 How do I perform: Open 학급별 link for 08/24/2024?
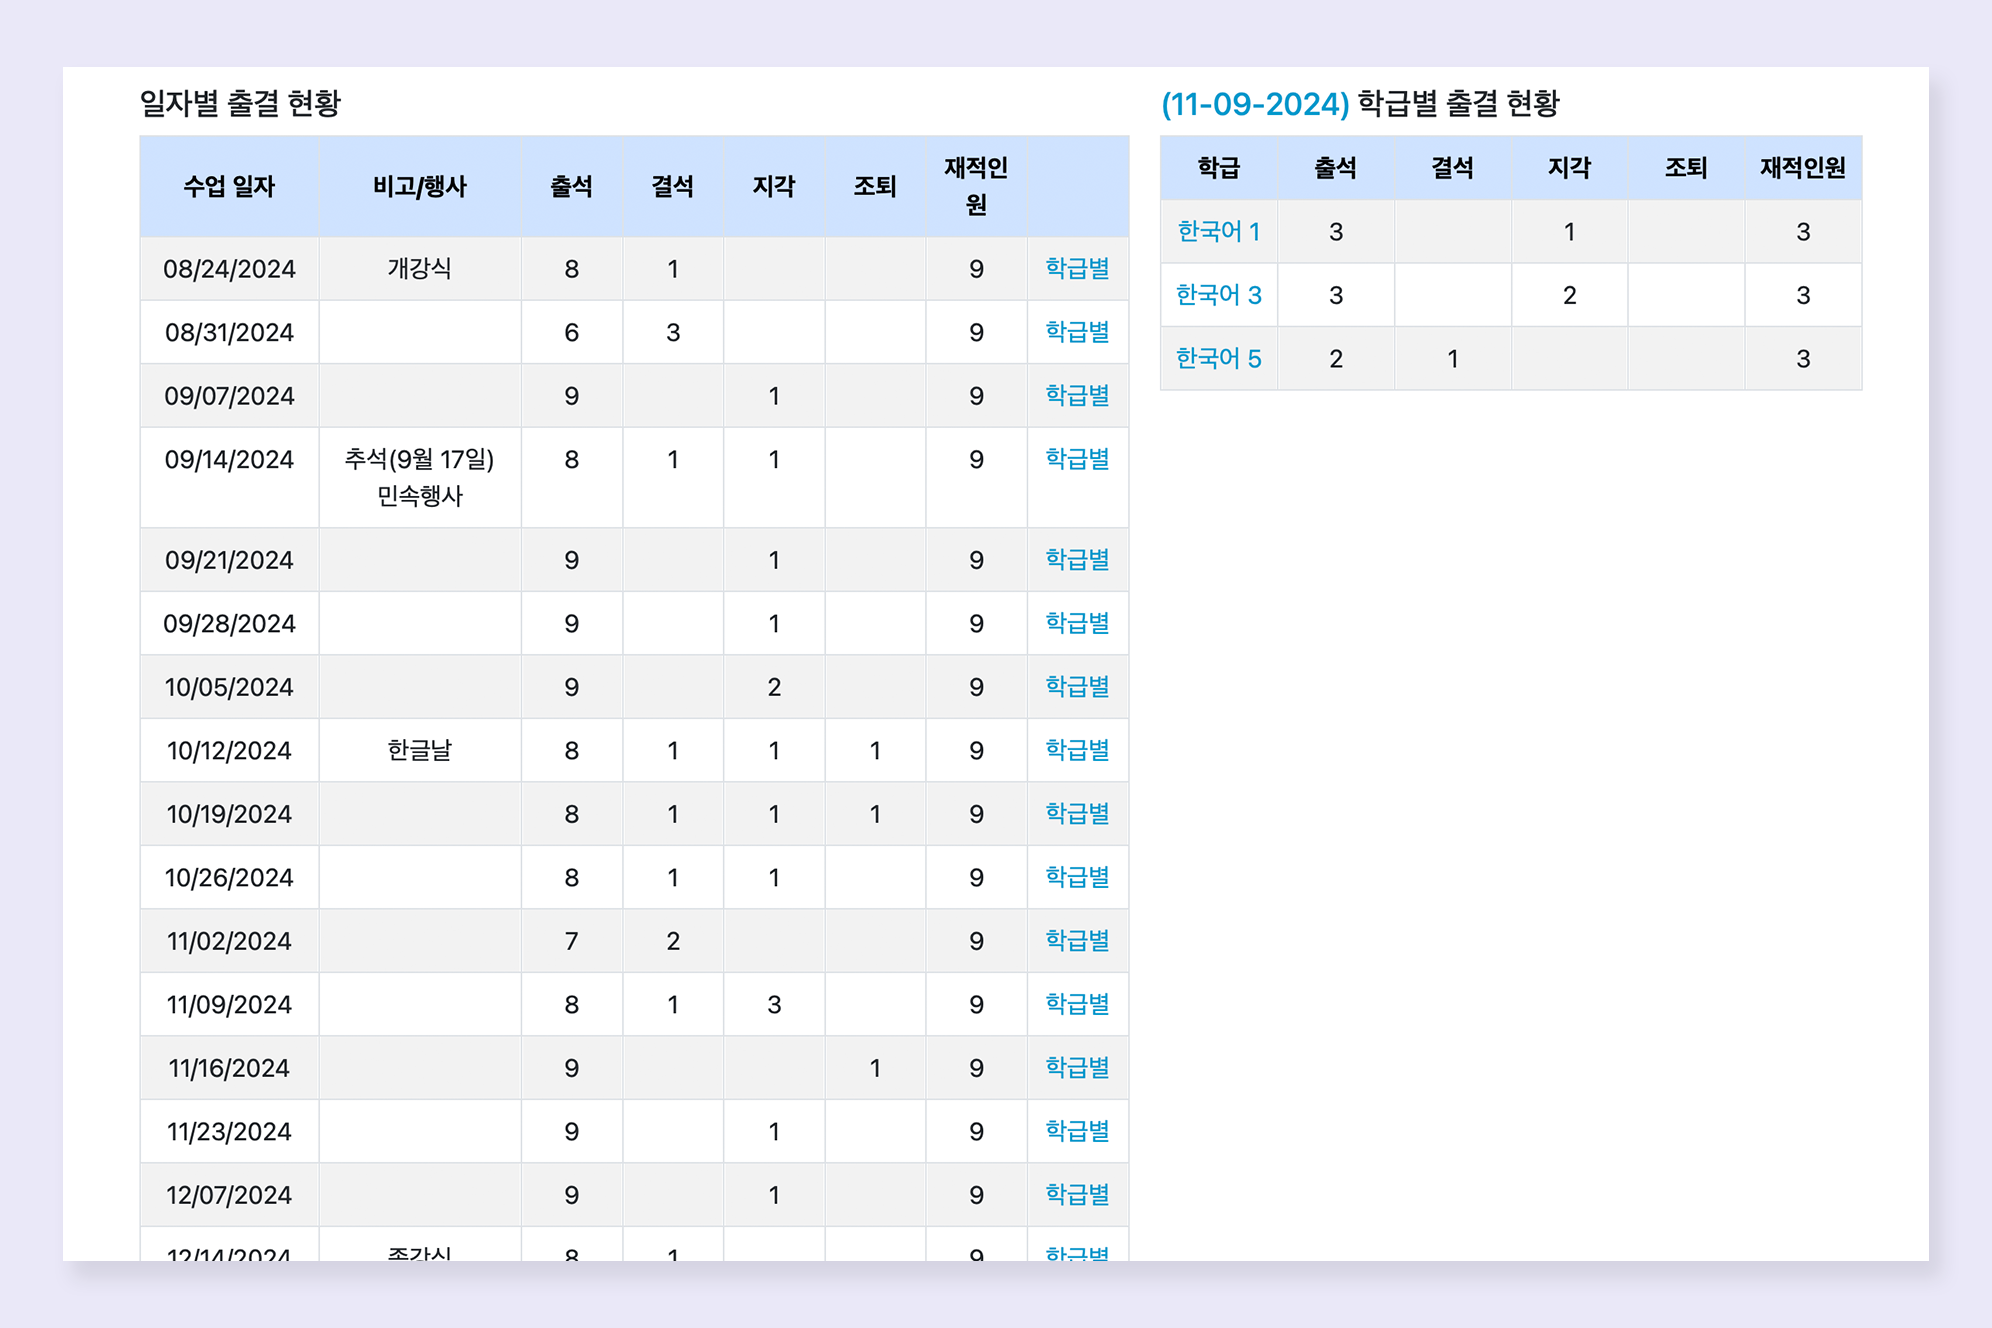(1077, 268)
